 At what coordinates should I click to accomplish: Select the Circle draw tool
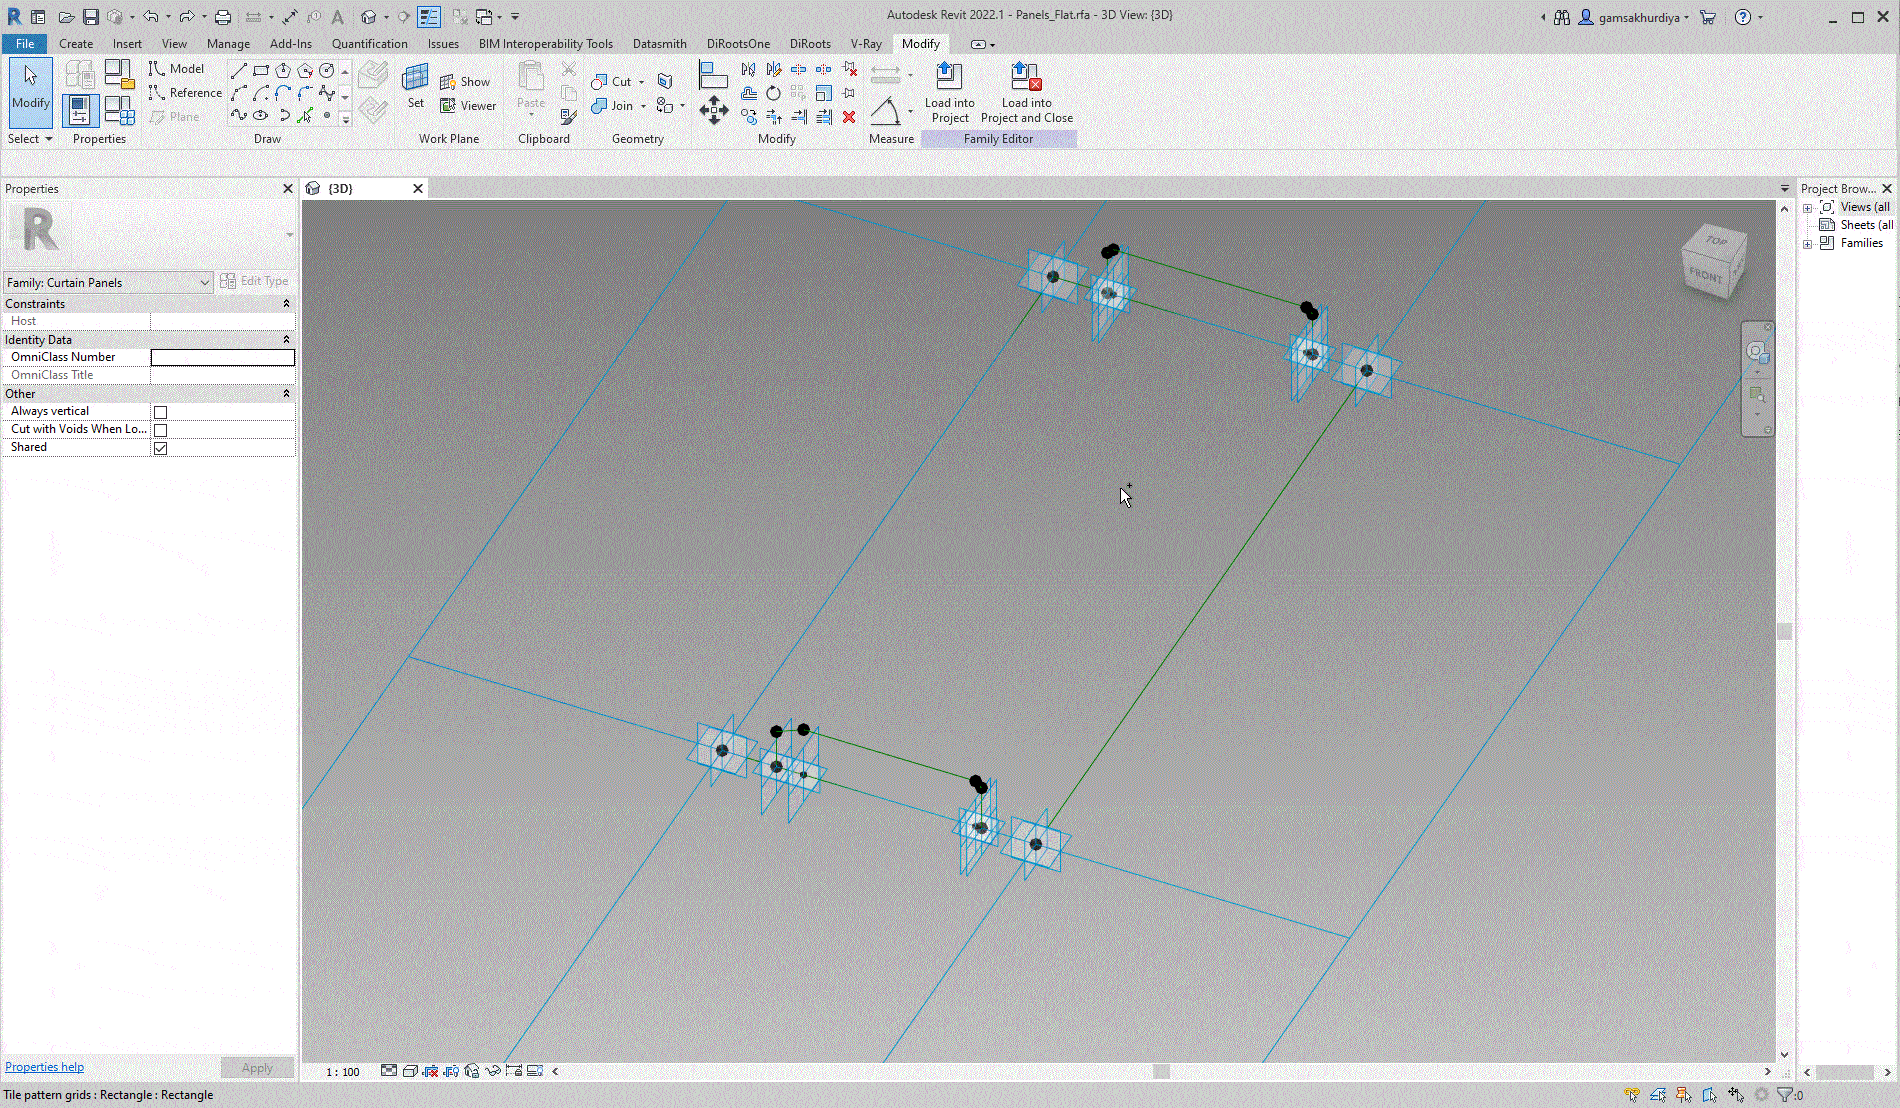tap(326, 70)
